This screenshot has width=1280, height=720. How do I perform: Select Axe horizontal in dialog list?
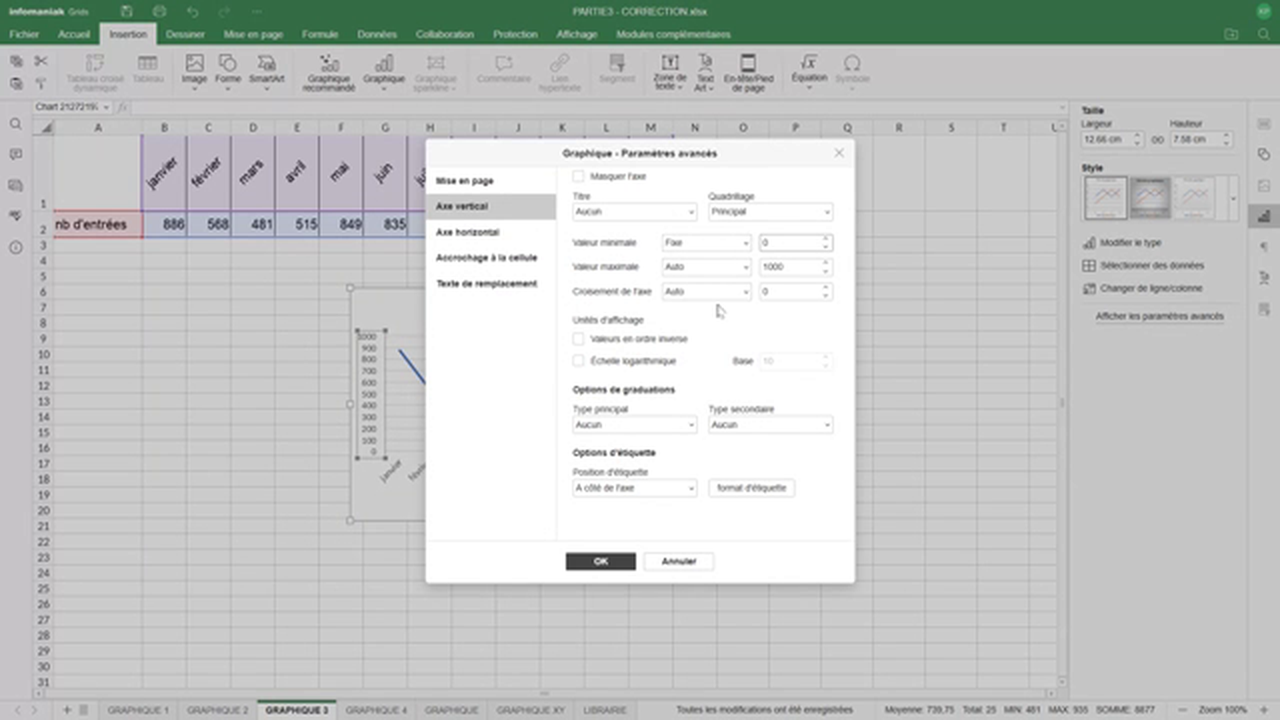(491, 232)
